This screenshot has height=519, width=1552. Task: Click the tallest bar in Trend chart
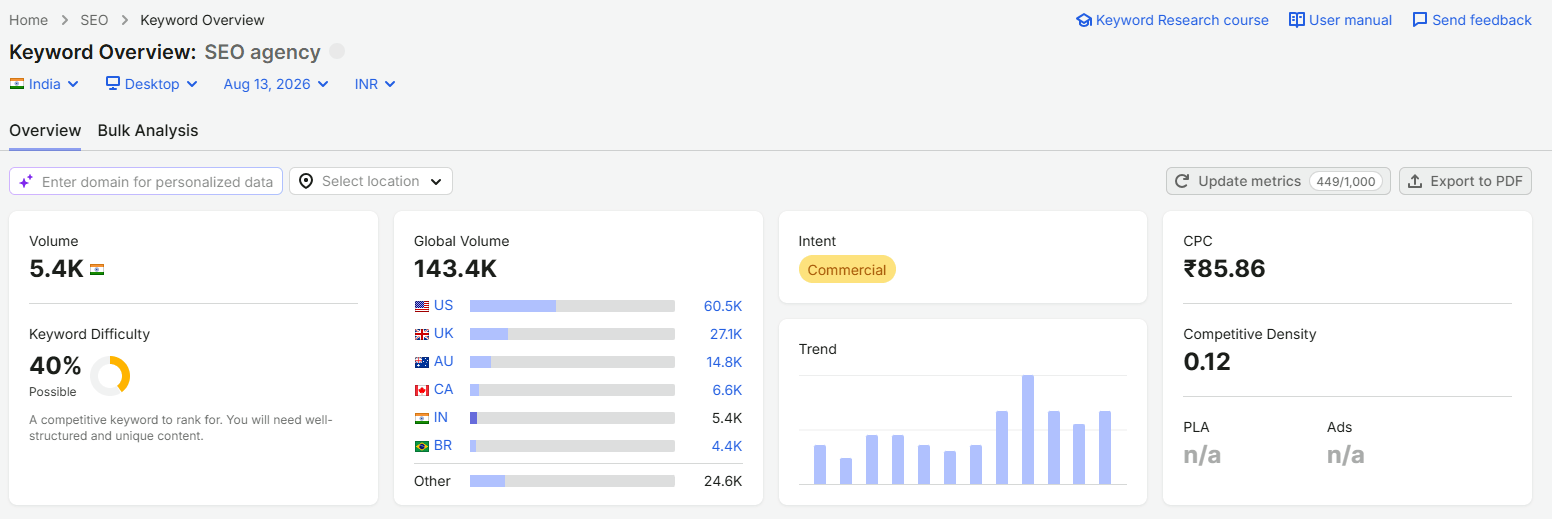(x=1027, y=429)
